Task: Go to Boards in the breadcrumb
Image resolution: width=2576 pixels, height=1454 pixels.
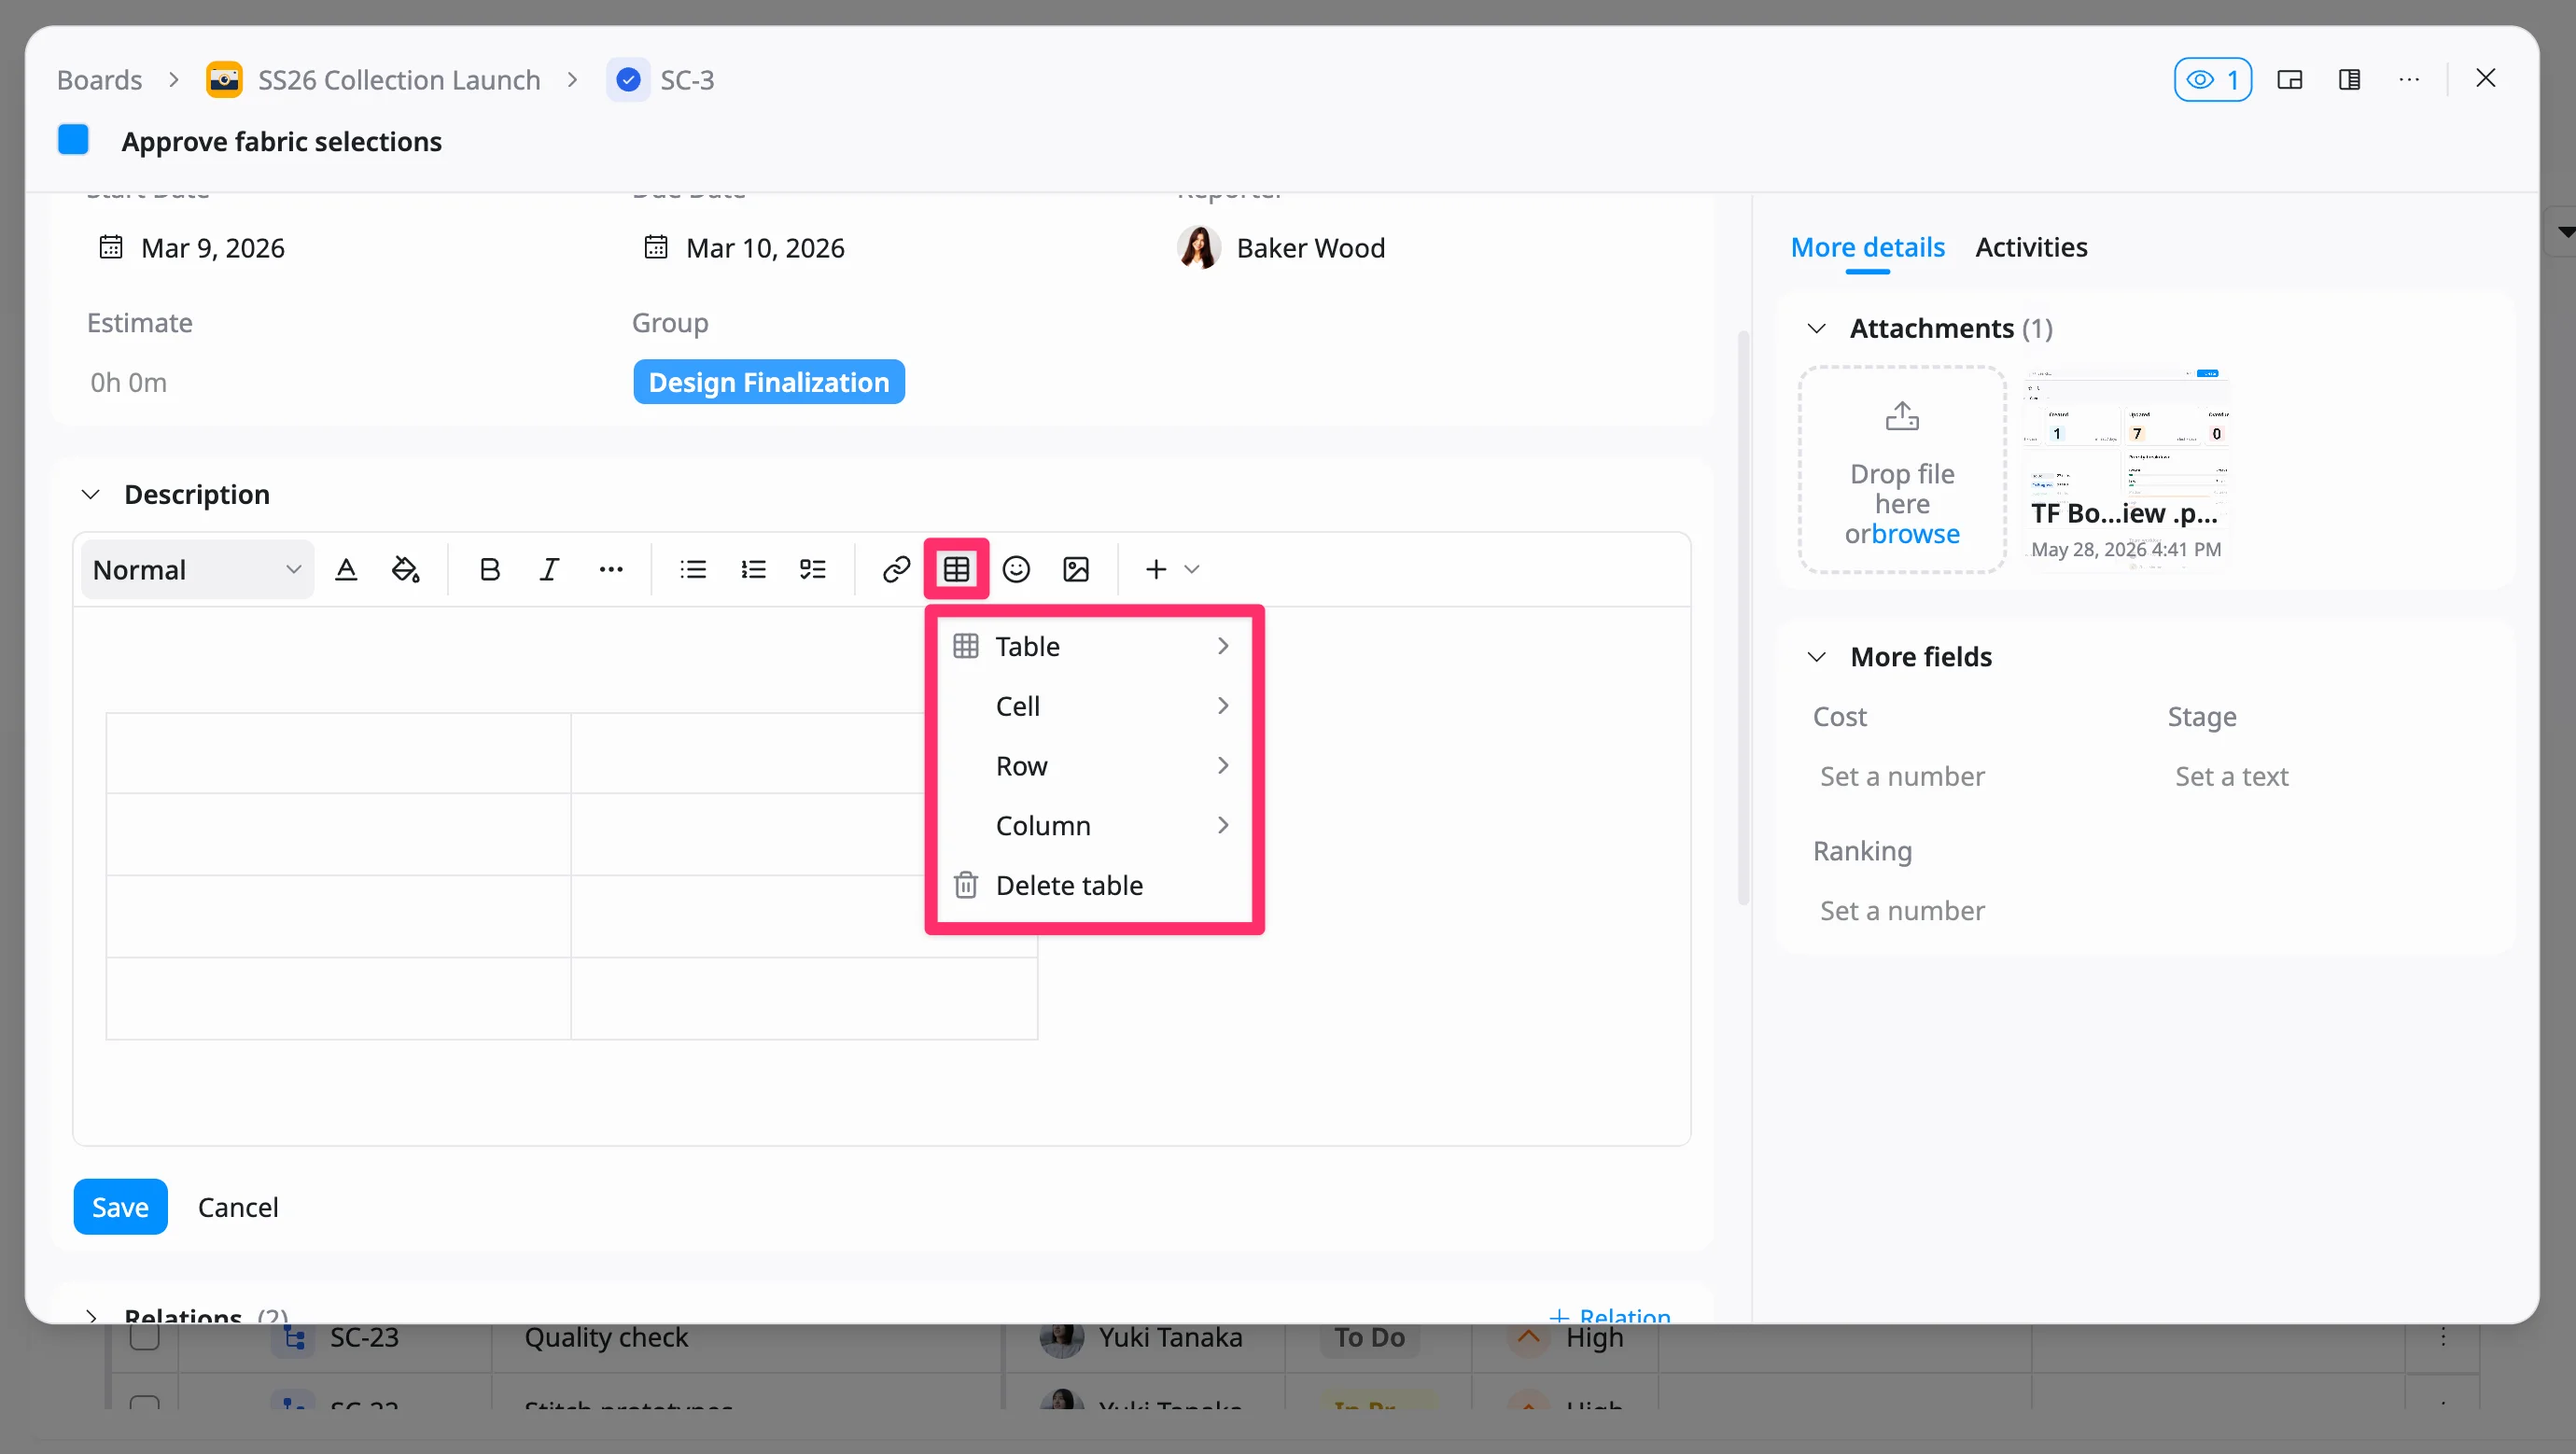Action: 99,80
